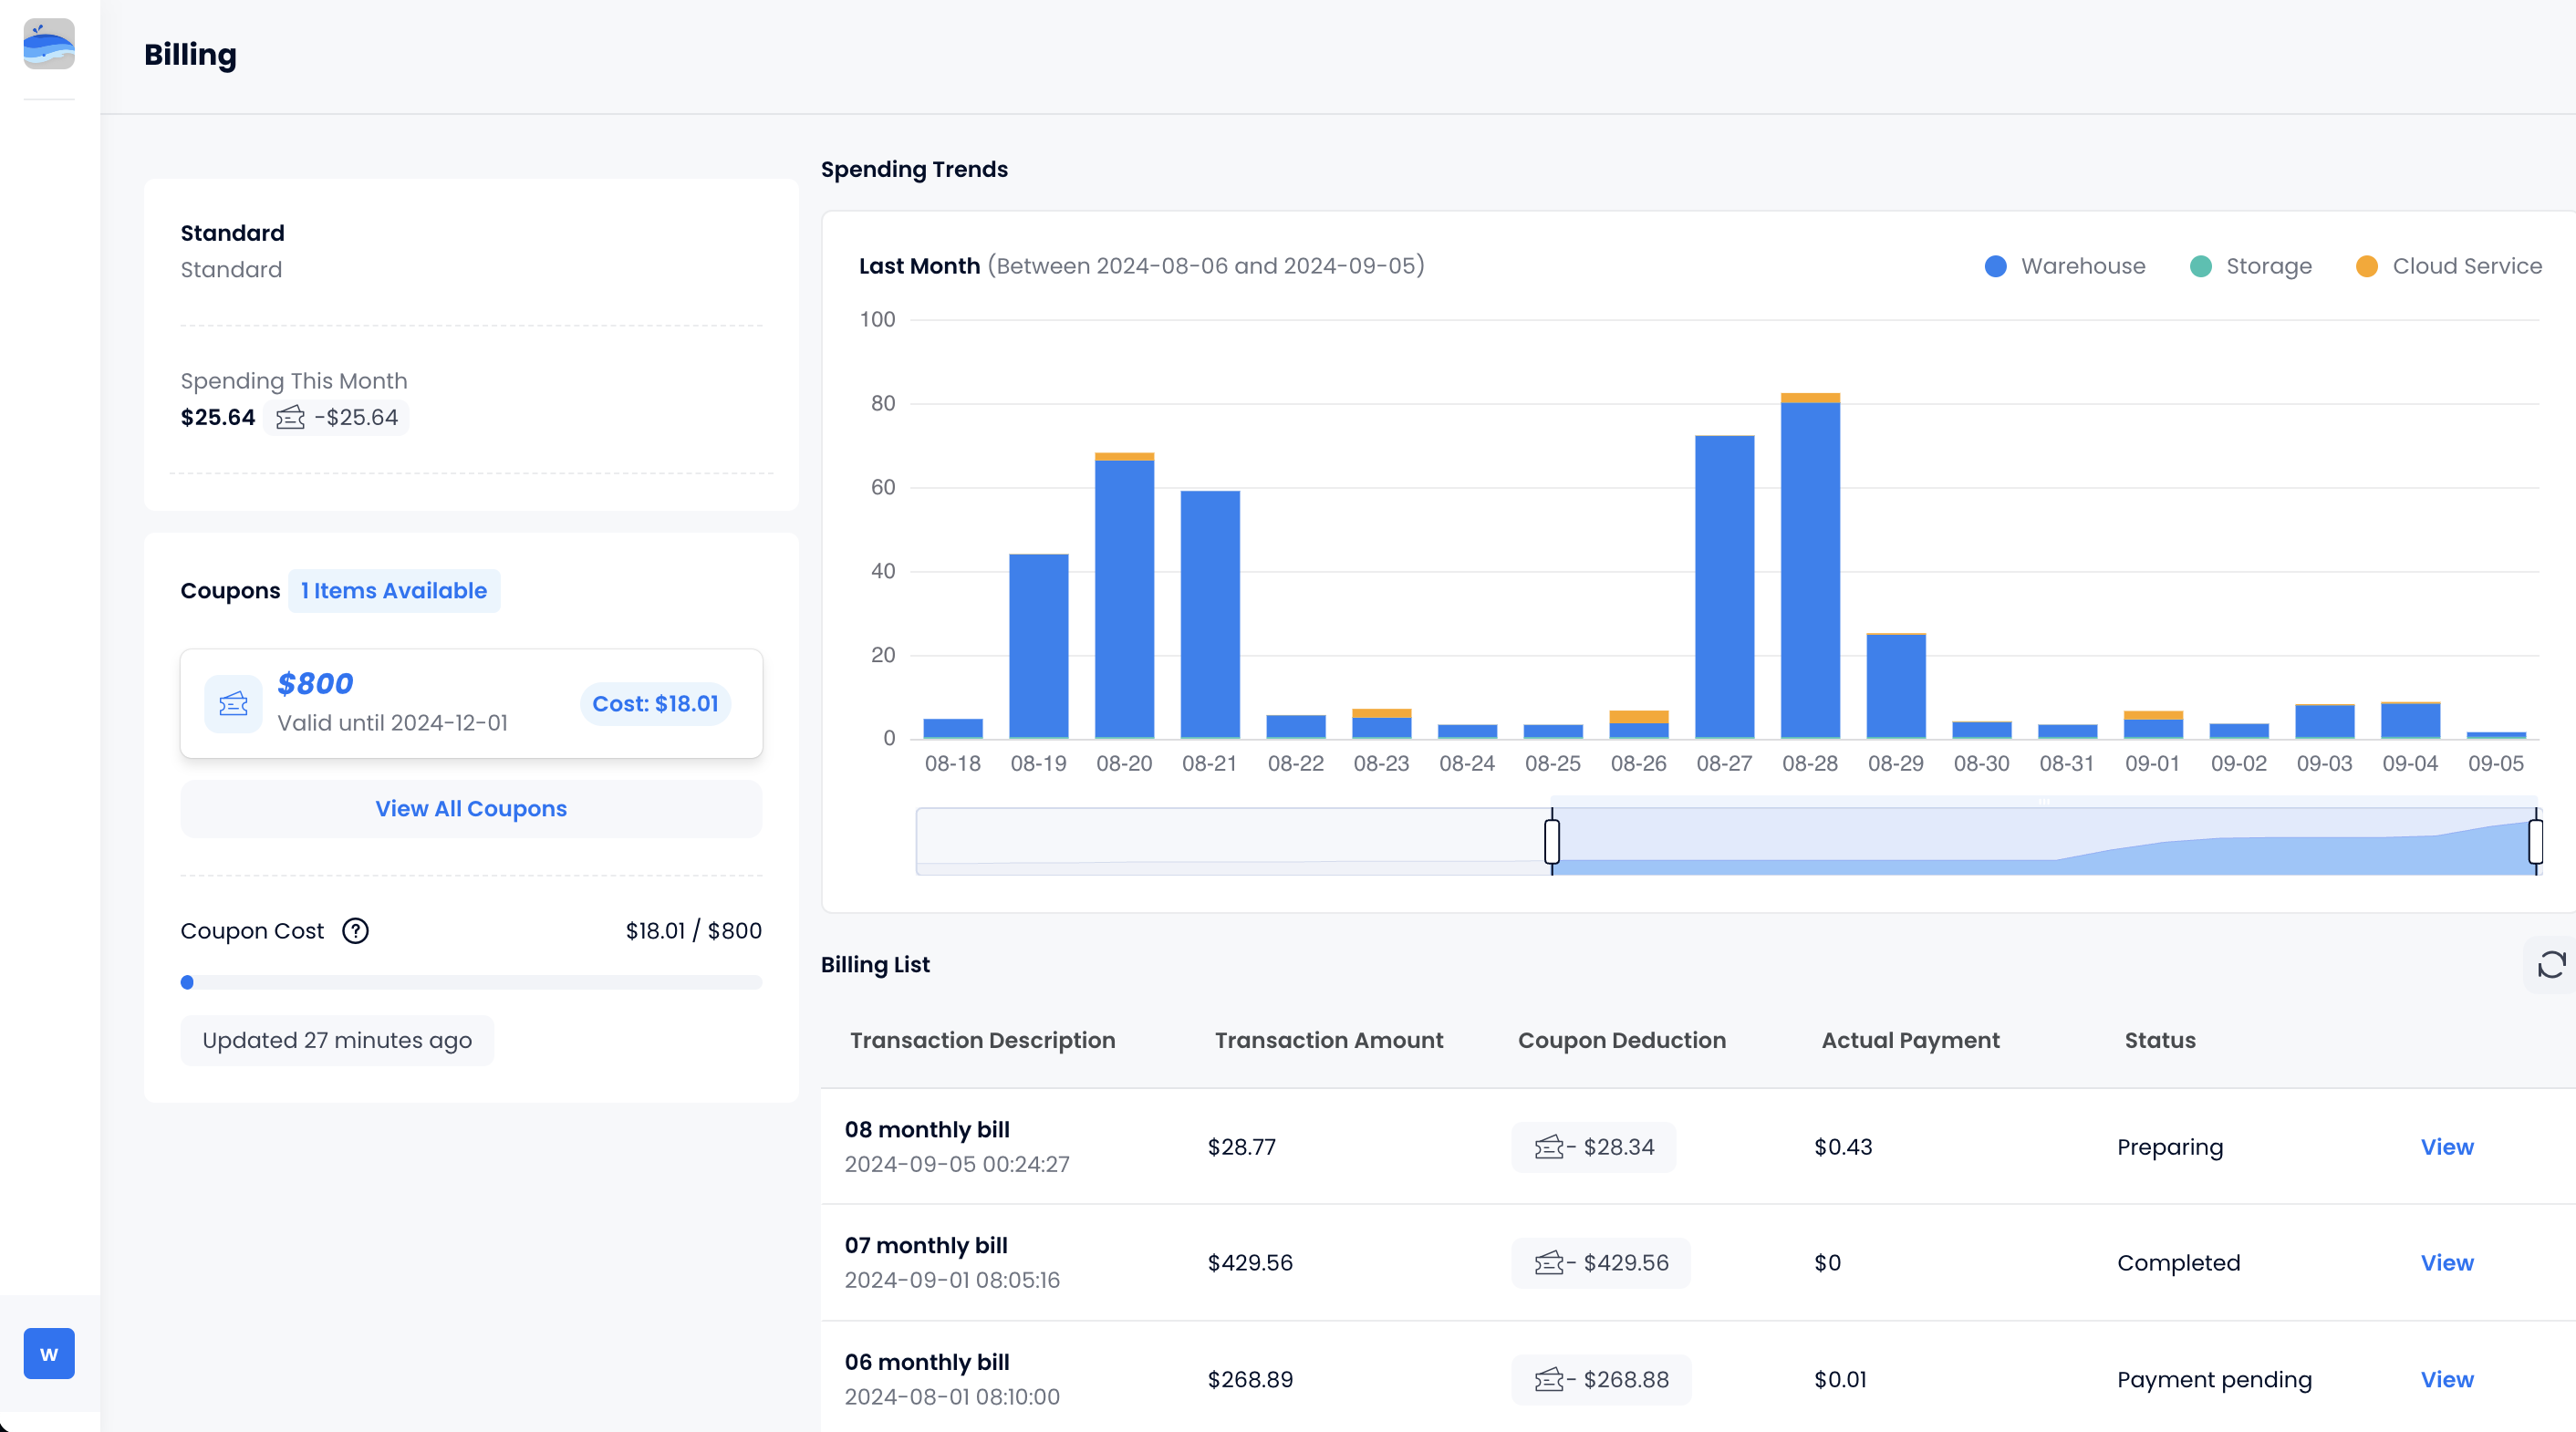Screen dimensions: 2576x1432
Task: Click the green Storage legend dot
Action: tap(2200, 266)
